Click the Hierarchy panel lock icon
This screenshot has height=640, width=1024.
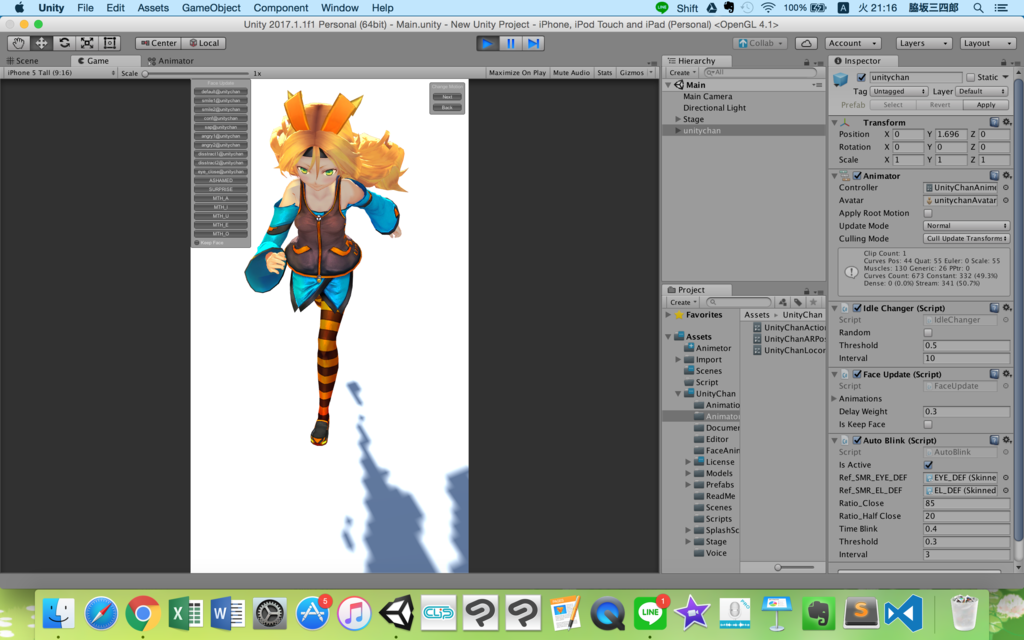coord(806,62)
